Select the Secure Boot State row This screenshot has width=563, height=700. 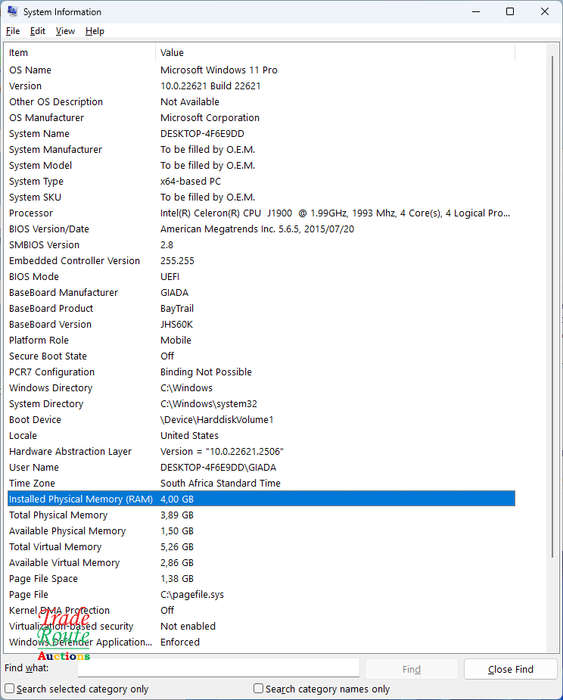[261, 356]
